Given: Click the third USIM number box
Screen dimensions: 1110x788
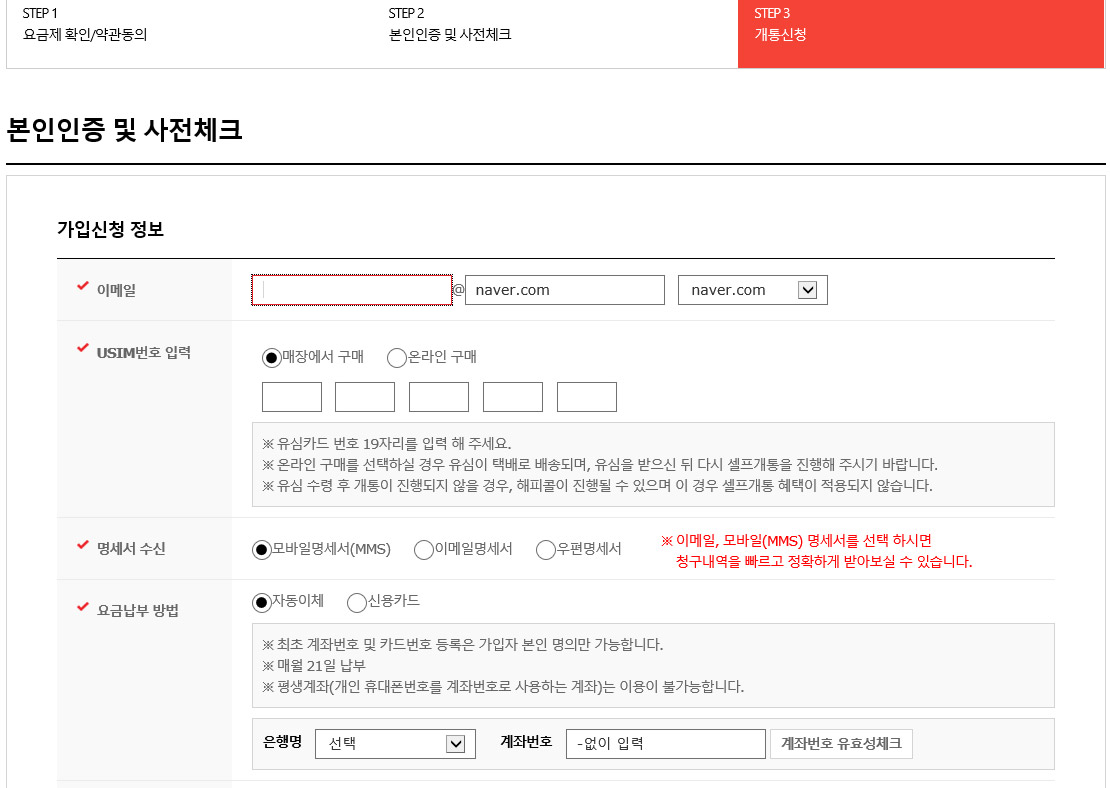Looking at the screenshot, I should coord(439,396).
